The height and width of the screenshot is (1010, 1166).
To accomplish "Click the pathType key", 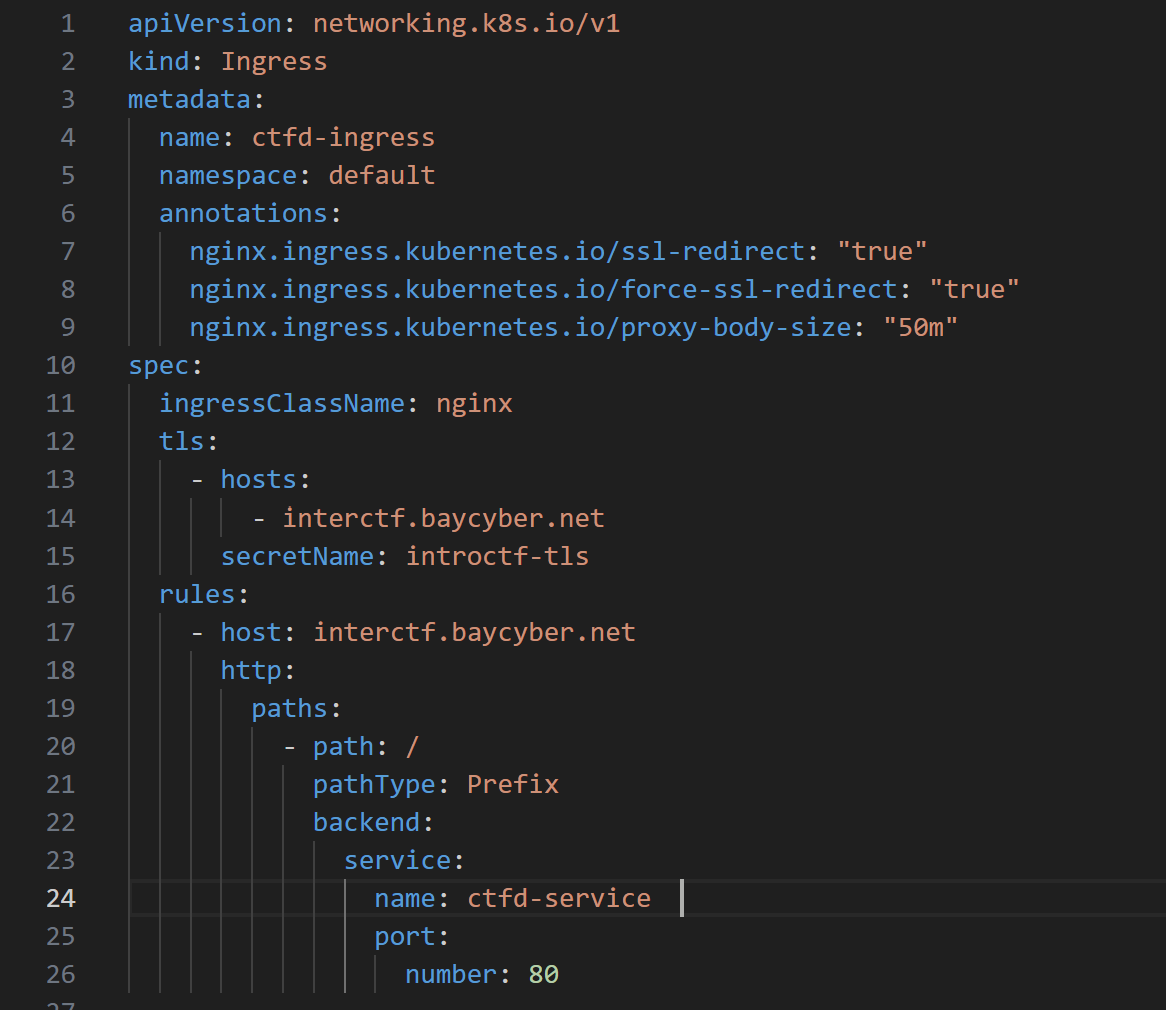I will 374,784.
